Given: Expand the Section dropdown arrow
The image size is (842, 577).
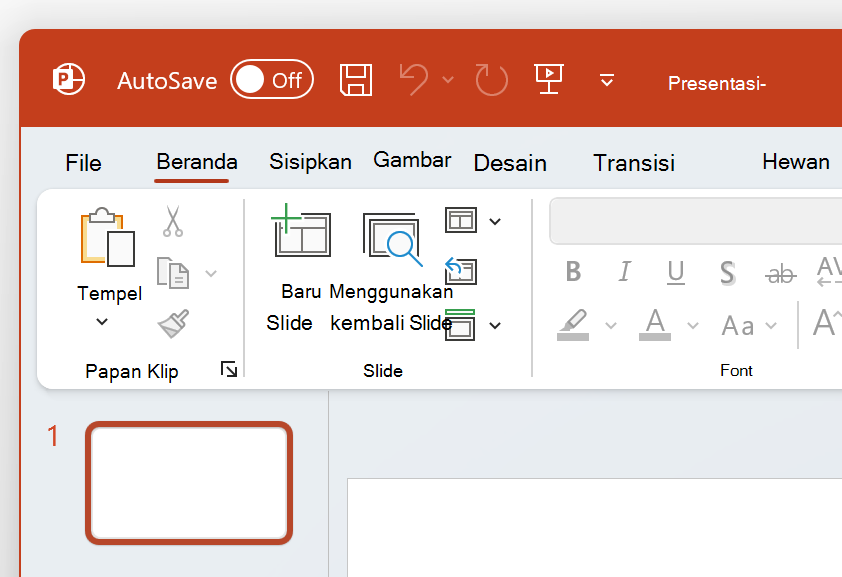Looking at the screenshot, I should point(495,325).
